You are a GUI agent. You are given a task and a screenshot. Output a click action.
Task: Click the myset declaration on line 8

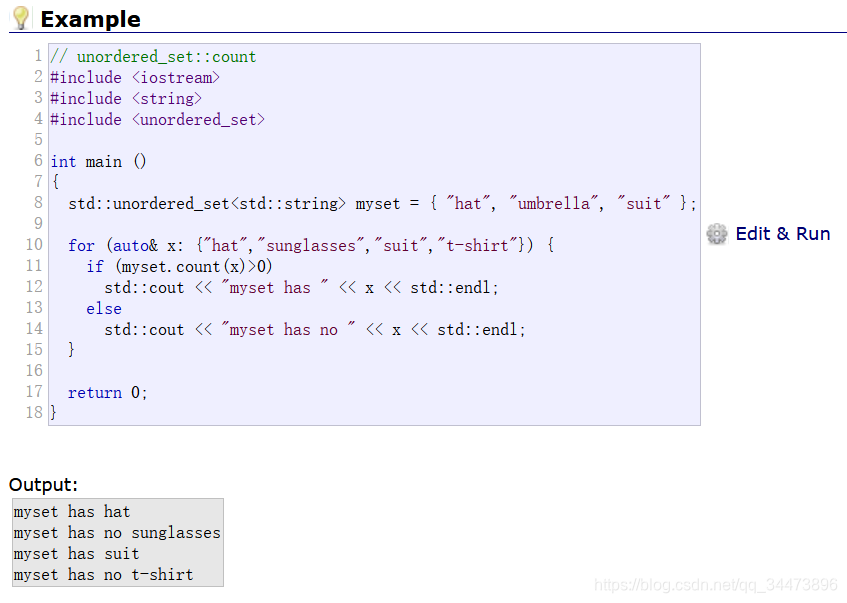pos(382,204)
